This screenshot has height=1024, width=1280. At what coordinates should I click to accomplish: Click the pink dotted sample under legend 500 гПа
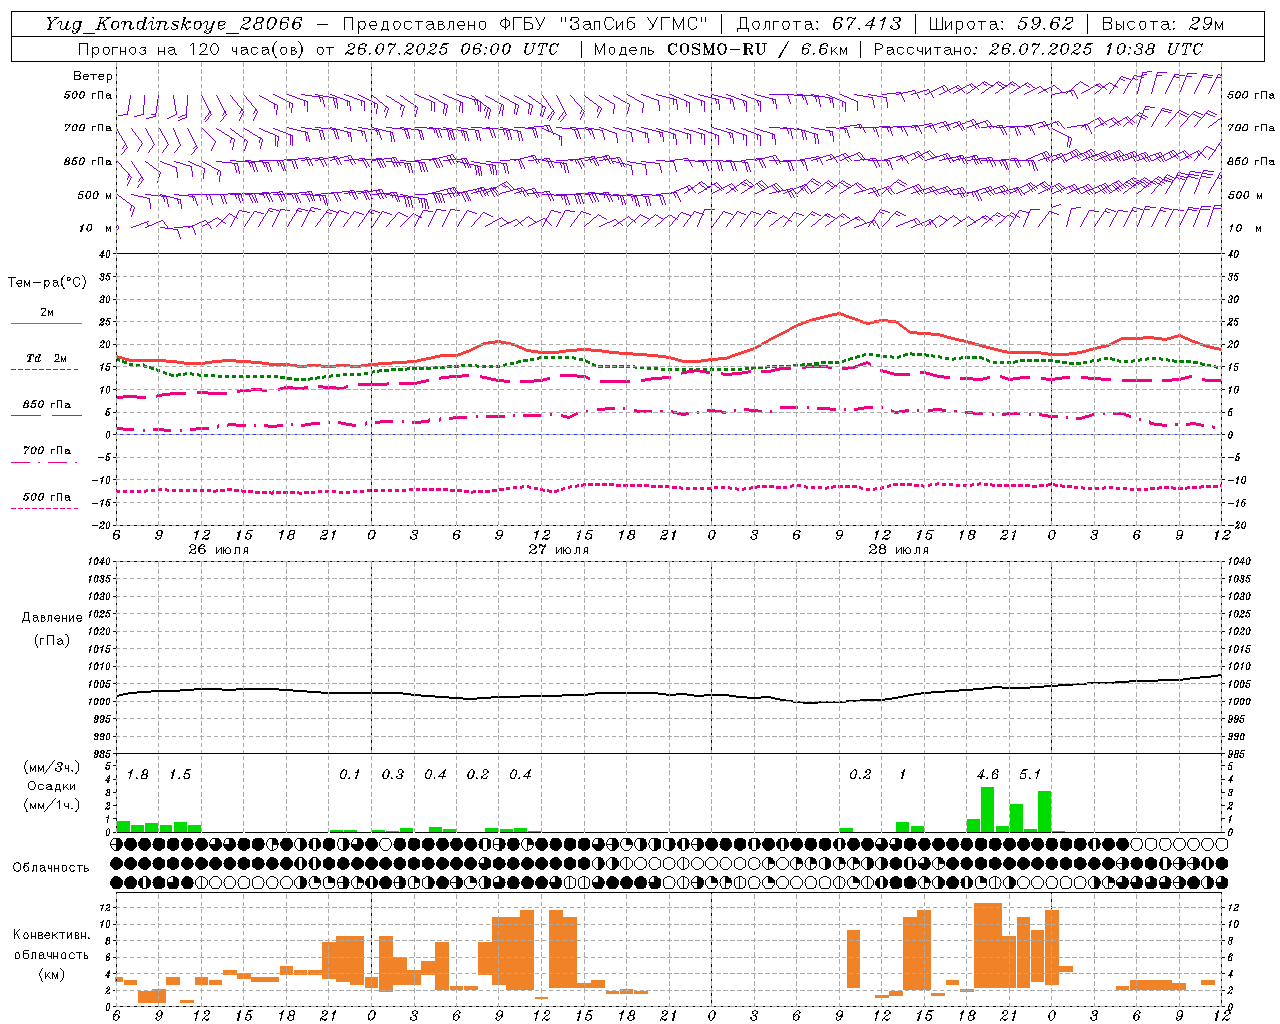(44, 508)
